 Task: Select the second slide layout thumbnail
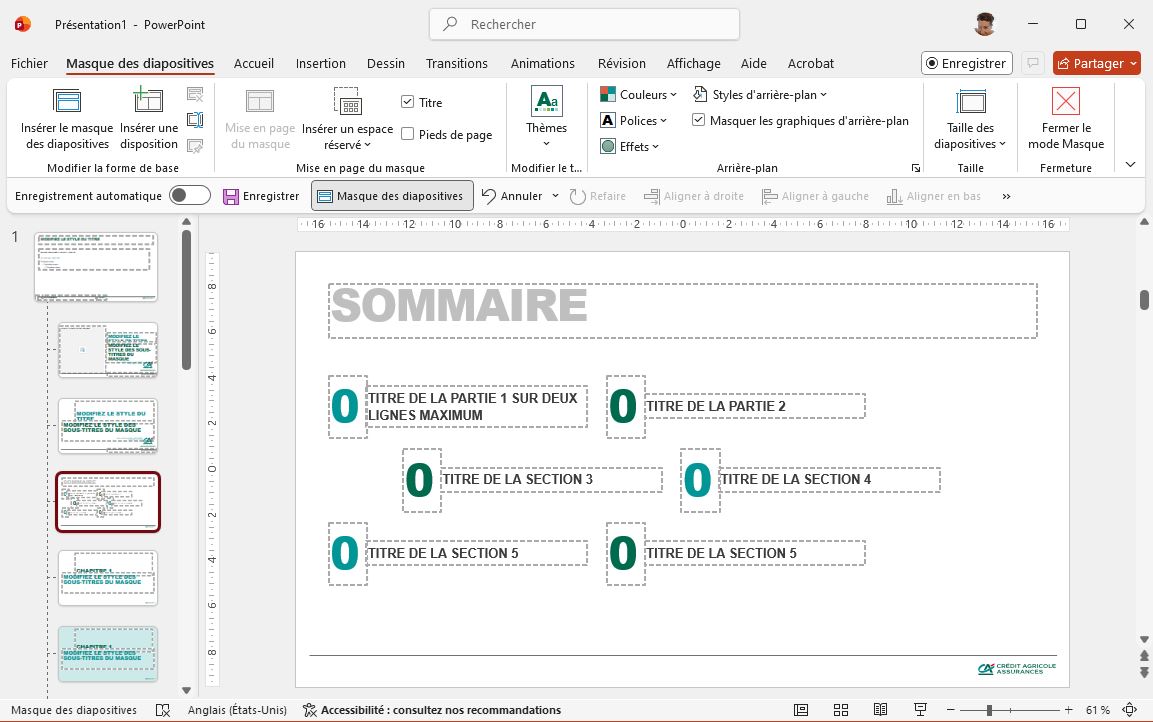click(x=107, y=349)
